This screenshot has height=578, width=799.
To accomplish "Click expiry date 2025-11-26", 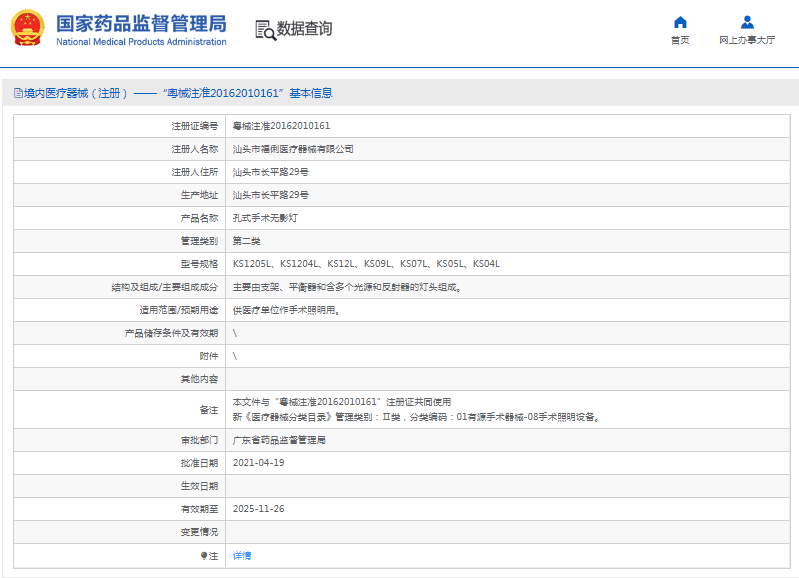I will pos(259,509).
